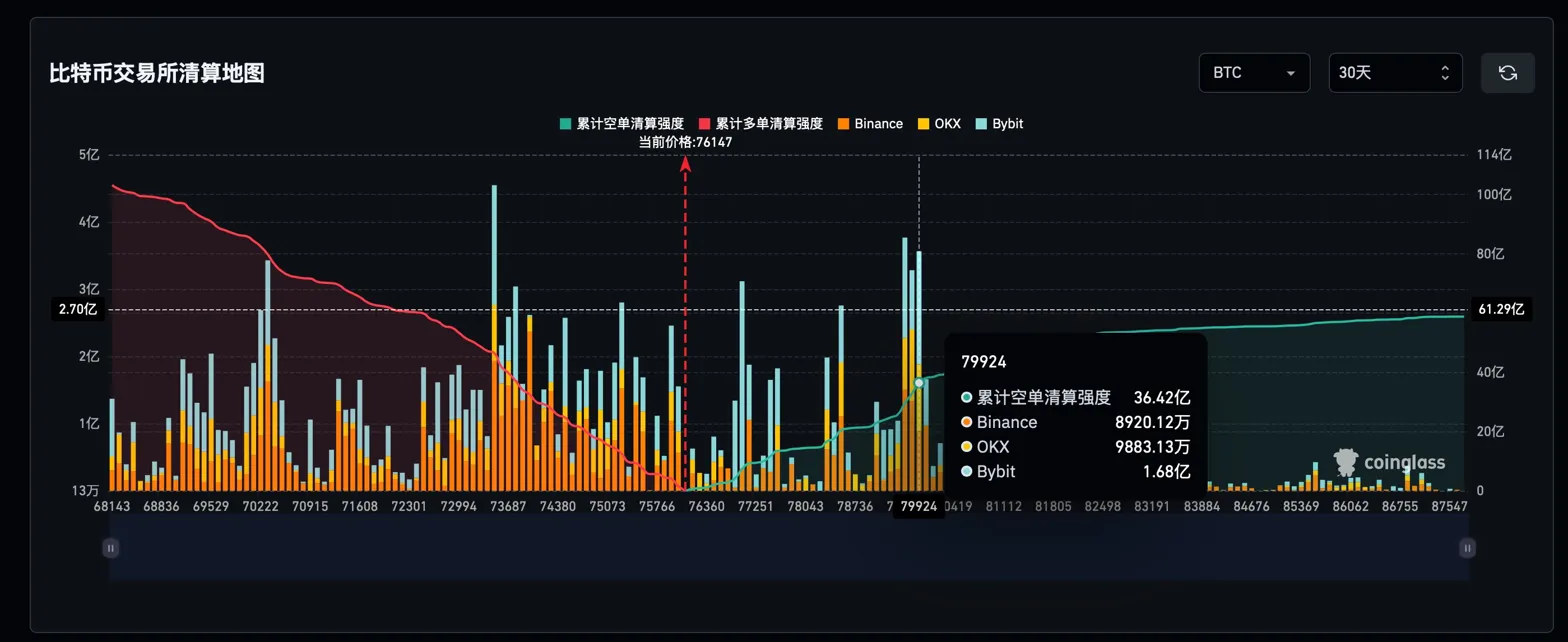This screenshot has height=642, width=1568.
Task: Click the 79924 heading in the tooltip
Action: [984, 362]
